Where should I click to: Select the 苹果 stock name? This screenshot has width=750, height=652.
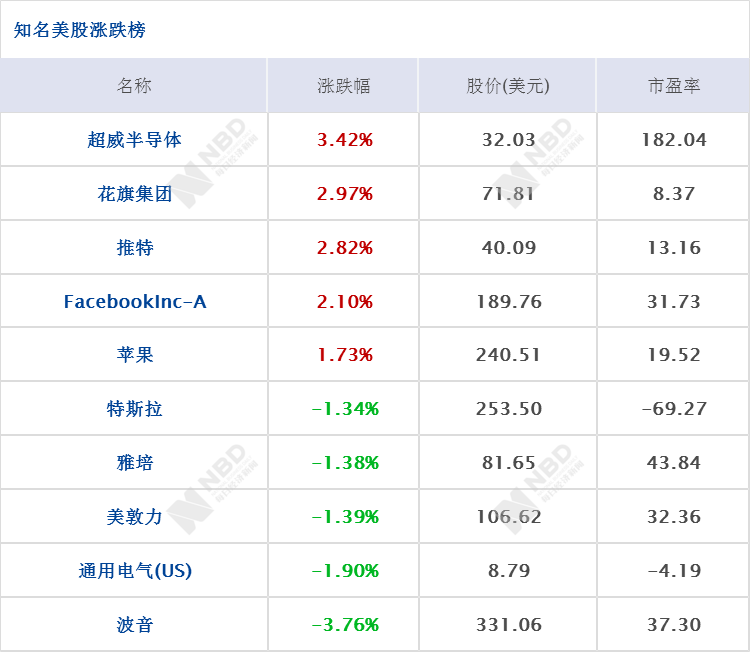point(134,355)
